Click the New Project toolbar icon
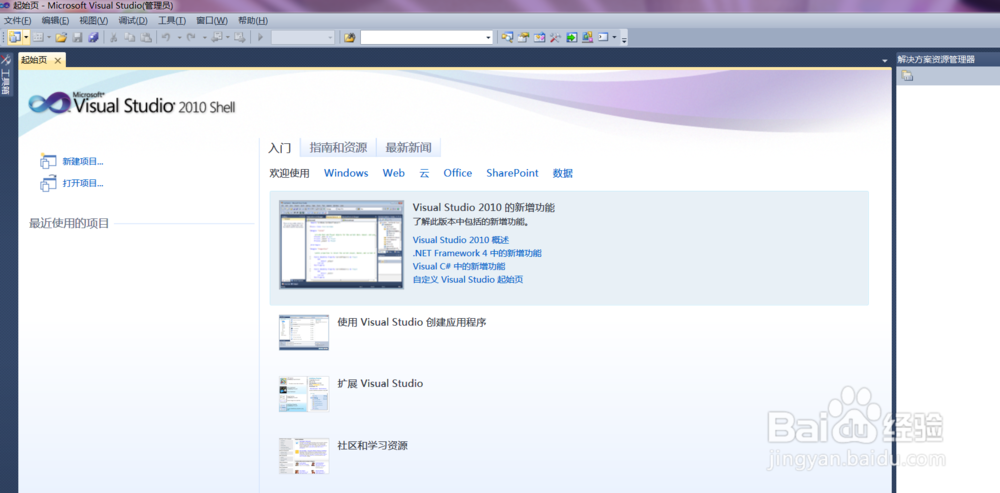The width and height of the screenshot is (1000, 493). (x=15, y=38)
